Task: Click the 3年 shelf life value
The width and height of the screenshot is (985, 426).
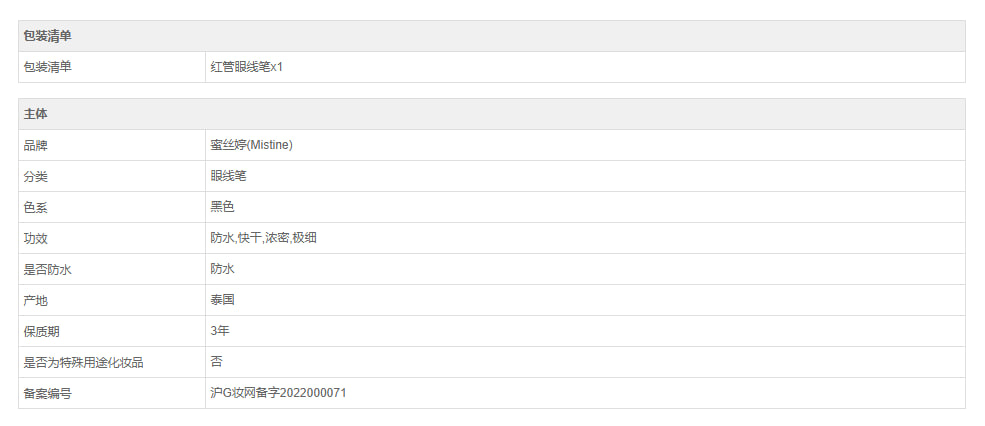Action: click(x=219, y=331)
